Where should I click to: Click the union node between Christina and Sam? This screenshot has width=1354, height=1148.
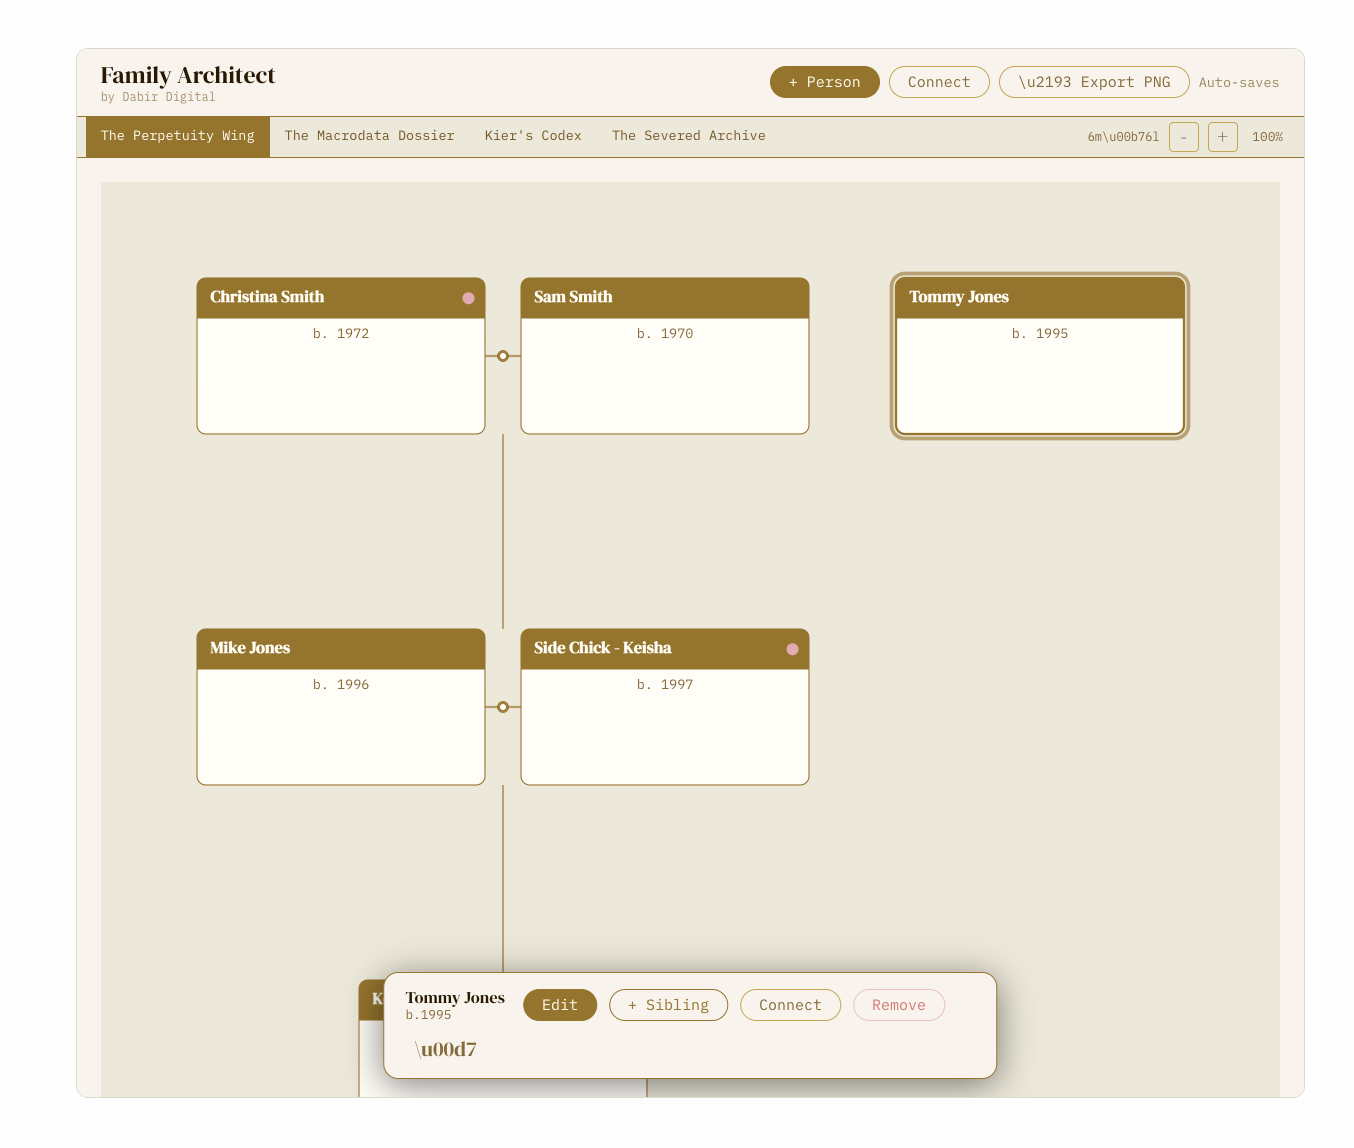coord(503,356)
